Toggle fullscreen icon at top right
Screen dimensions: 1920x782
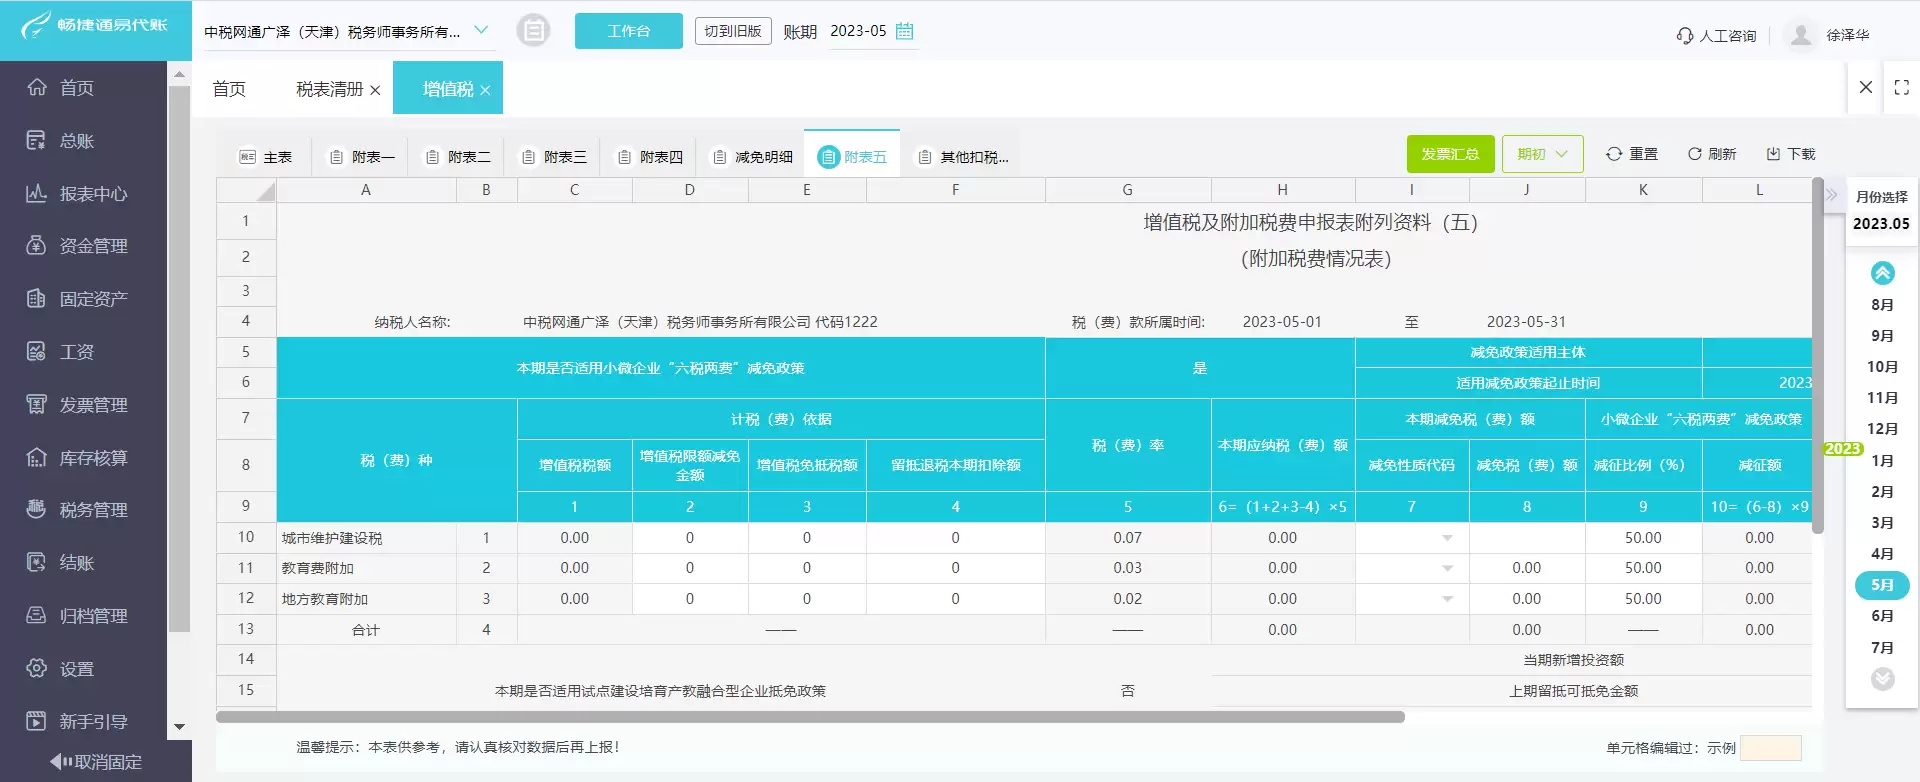[x=1902, y=88]
